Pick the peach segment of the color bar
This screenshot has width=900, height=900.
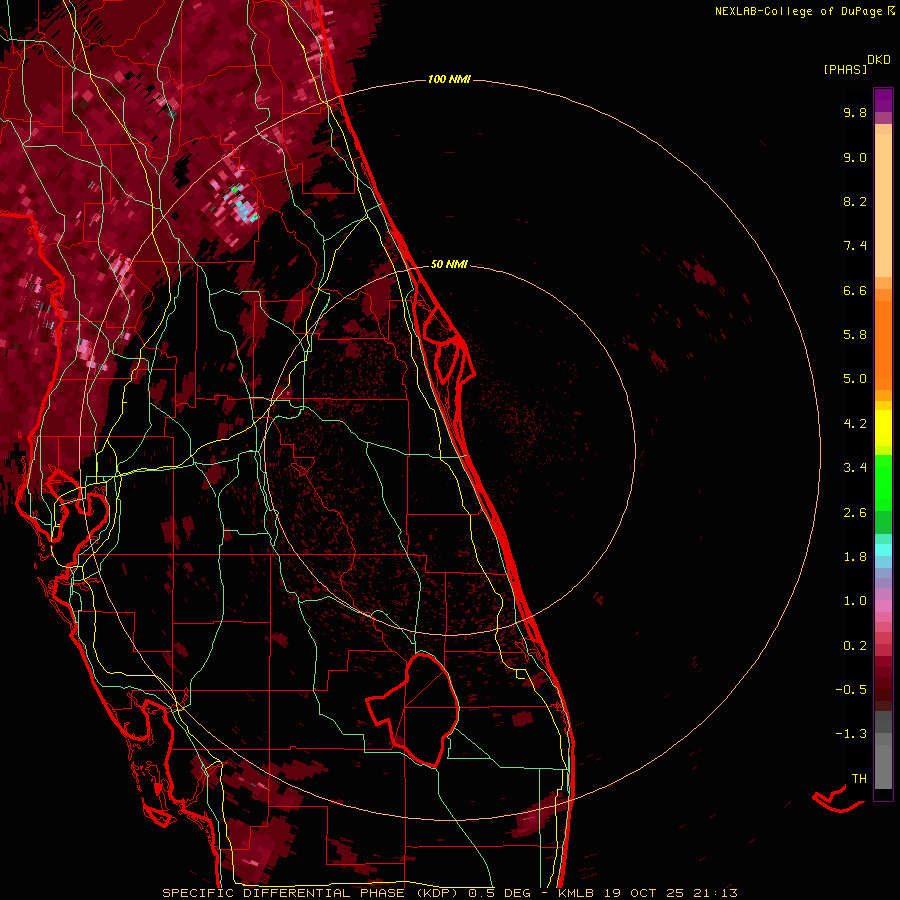coord(883,205)
